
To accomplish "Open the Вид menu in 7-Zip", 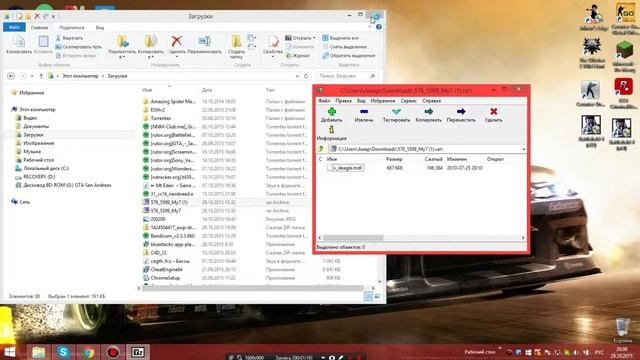I will (x=361, y=100).
